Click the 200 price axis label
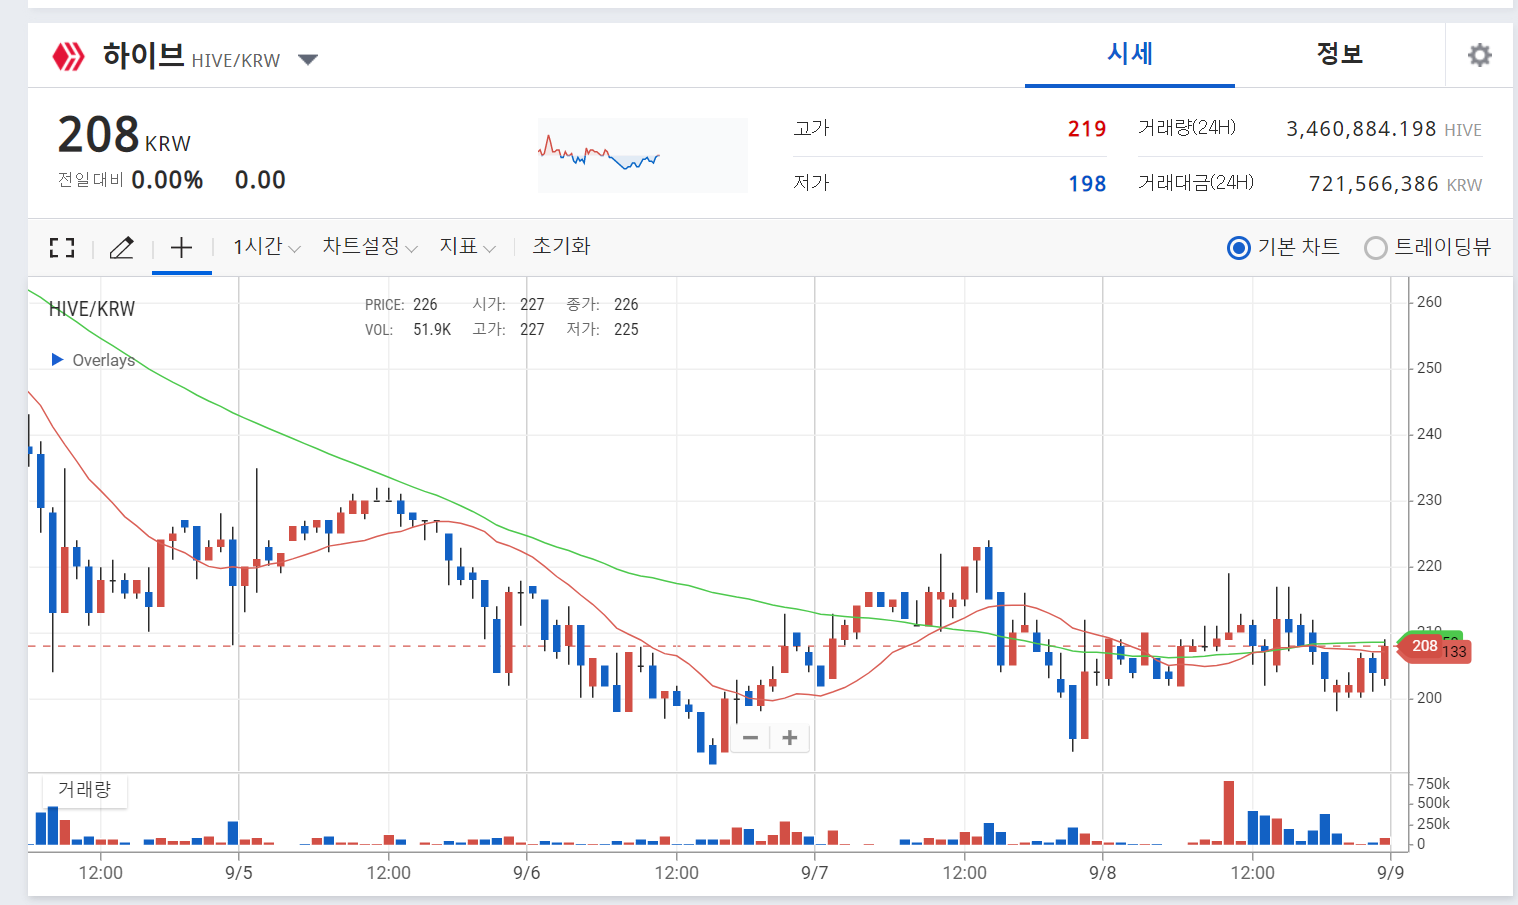 point(1430,698)
